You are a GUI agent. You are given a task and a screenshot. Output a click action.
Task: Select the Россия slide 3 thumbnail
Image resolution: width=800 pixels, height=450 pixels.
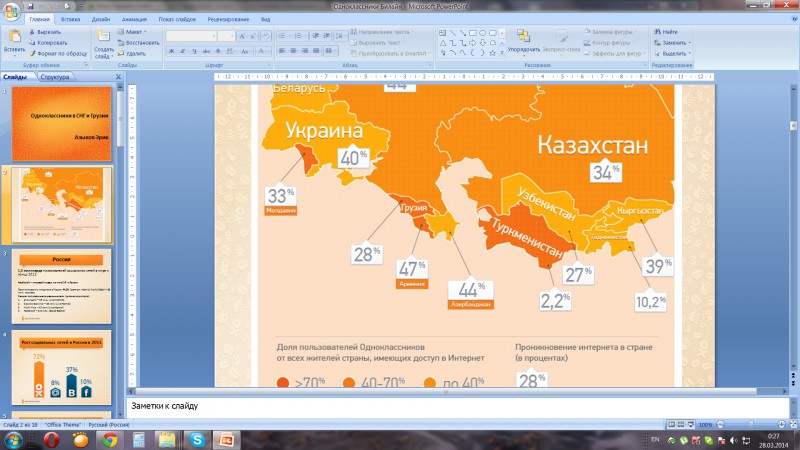pyautogui.click(x=62, y=286)
